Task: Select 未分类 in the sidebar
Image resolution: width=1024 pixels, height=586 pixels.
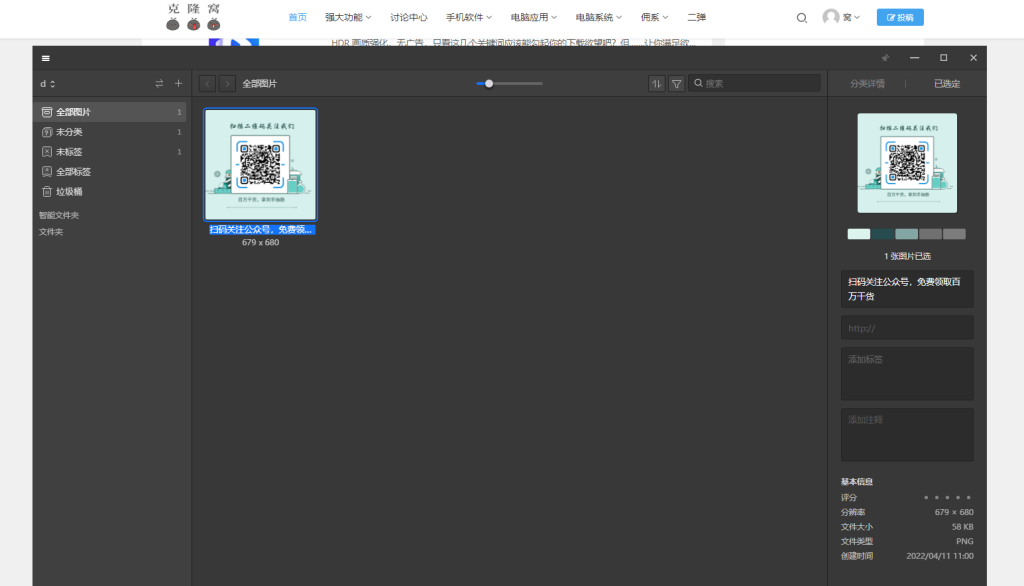Action: click(110, 132)
